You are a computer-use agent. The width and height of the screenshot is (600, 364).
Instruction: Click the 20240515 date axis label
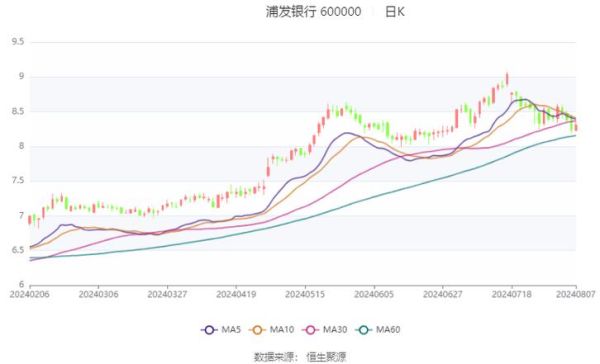click(x=305, y=294)
